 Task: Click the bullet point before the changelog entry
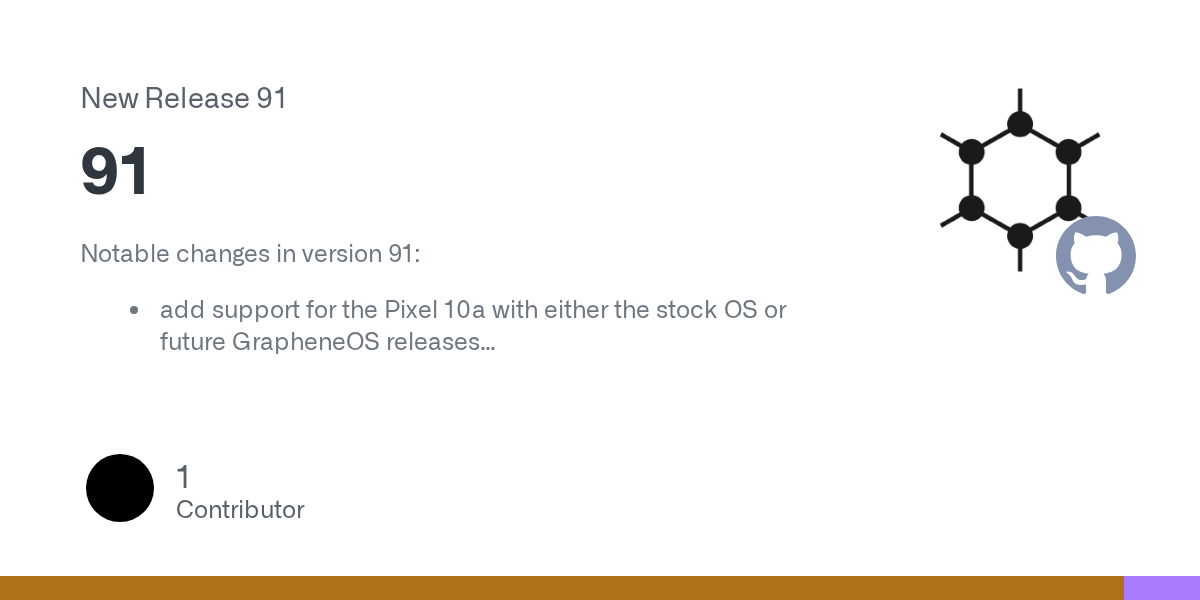(x=134, y=310)
